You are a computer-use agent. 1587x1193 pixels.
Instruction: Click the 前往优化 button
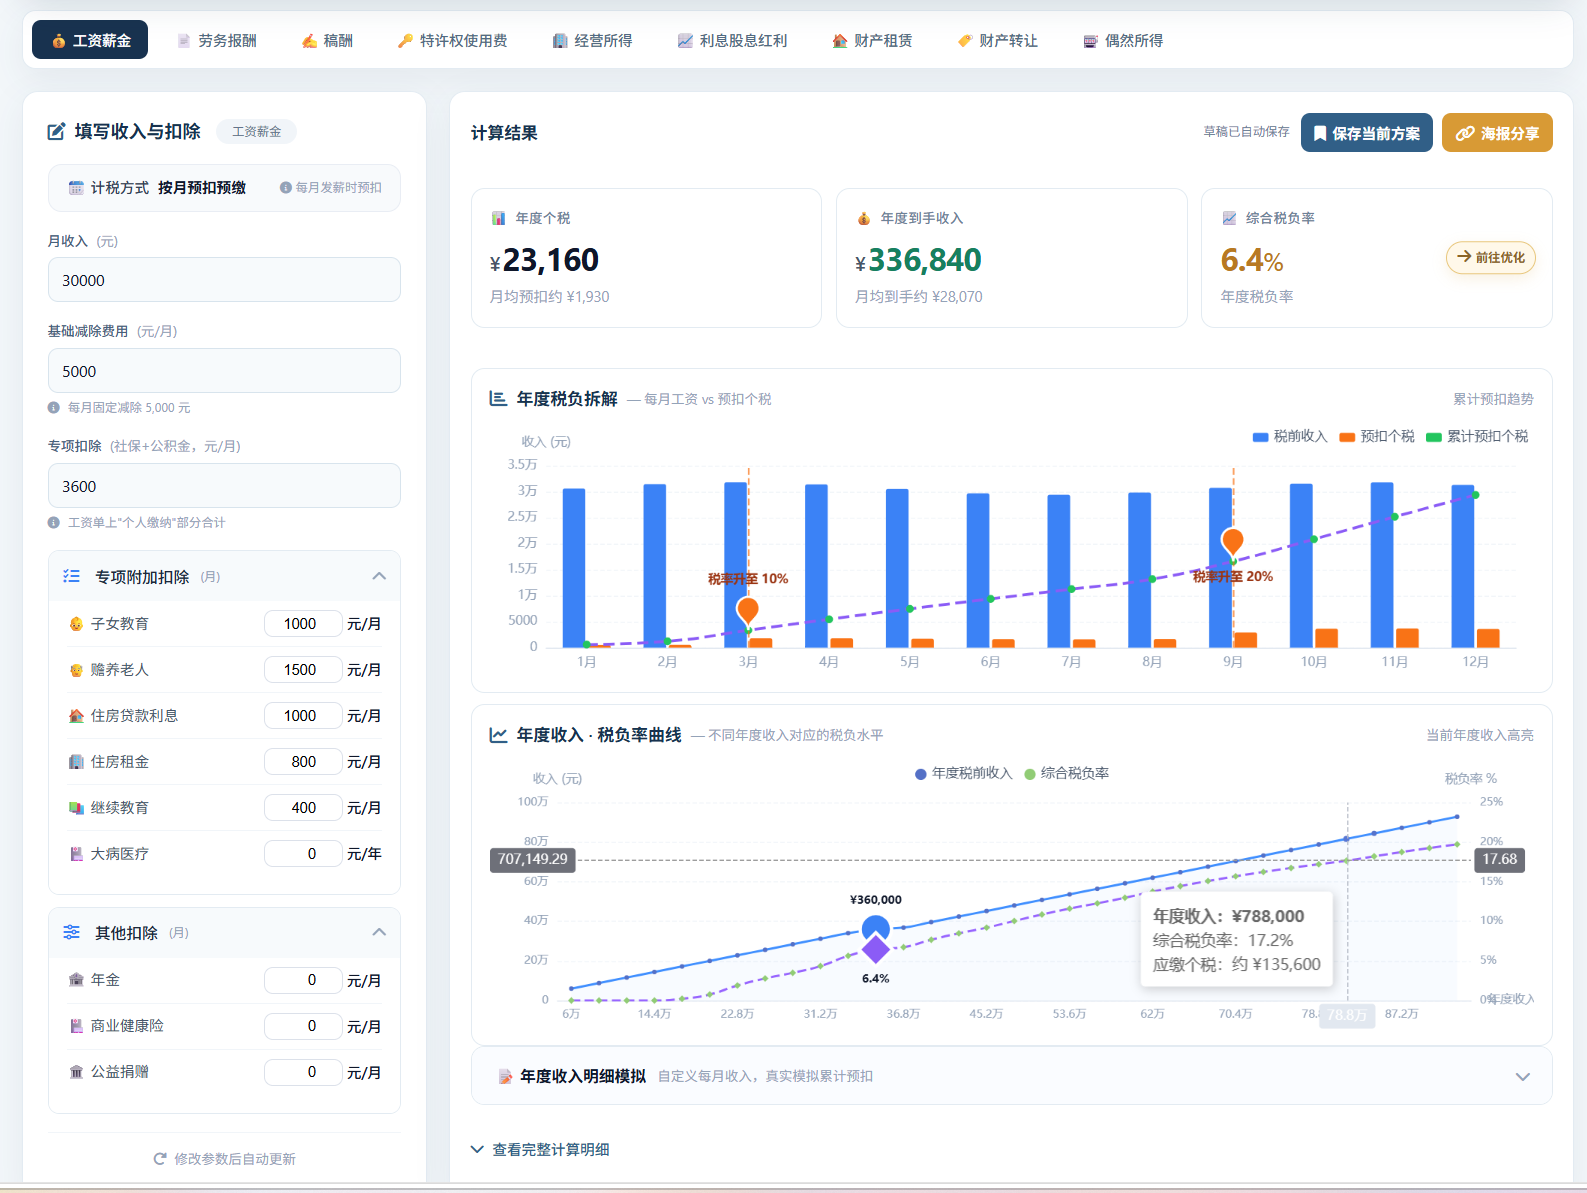pos(1490,258)
